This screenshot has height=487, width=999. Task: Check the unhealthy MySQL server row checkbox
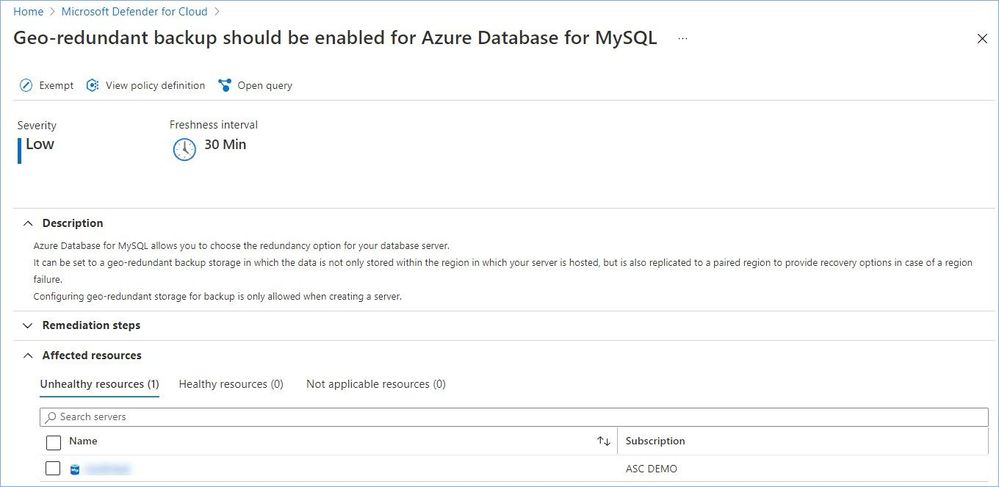(53, 469)
